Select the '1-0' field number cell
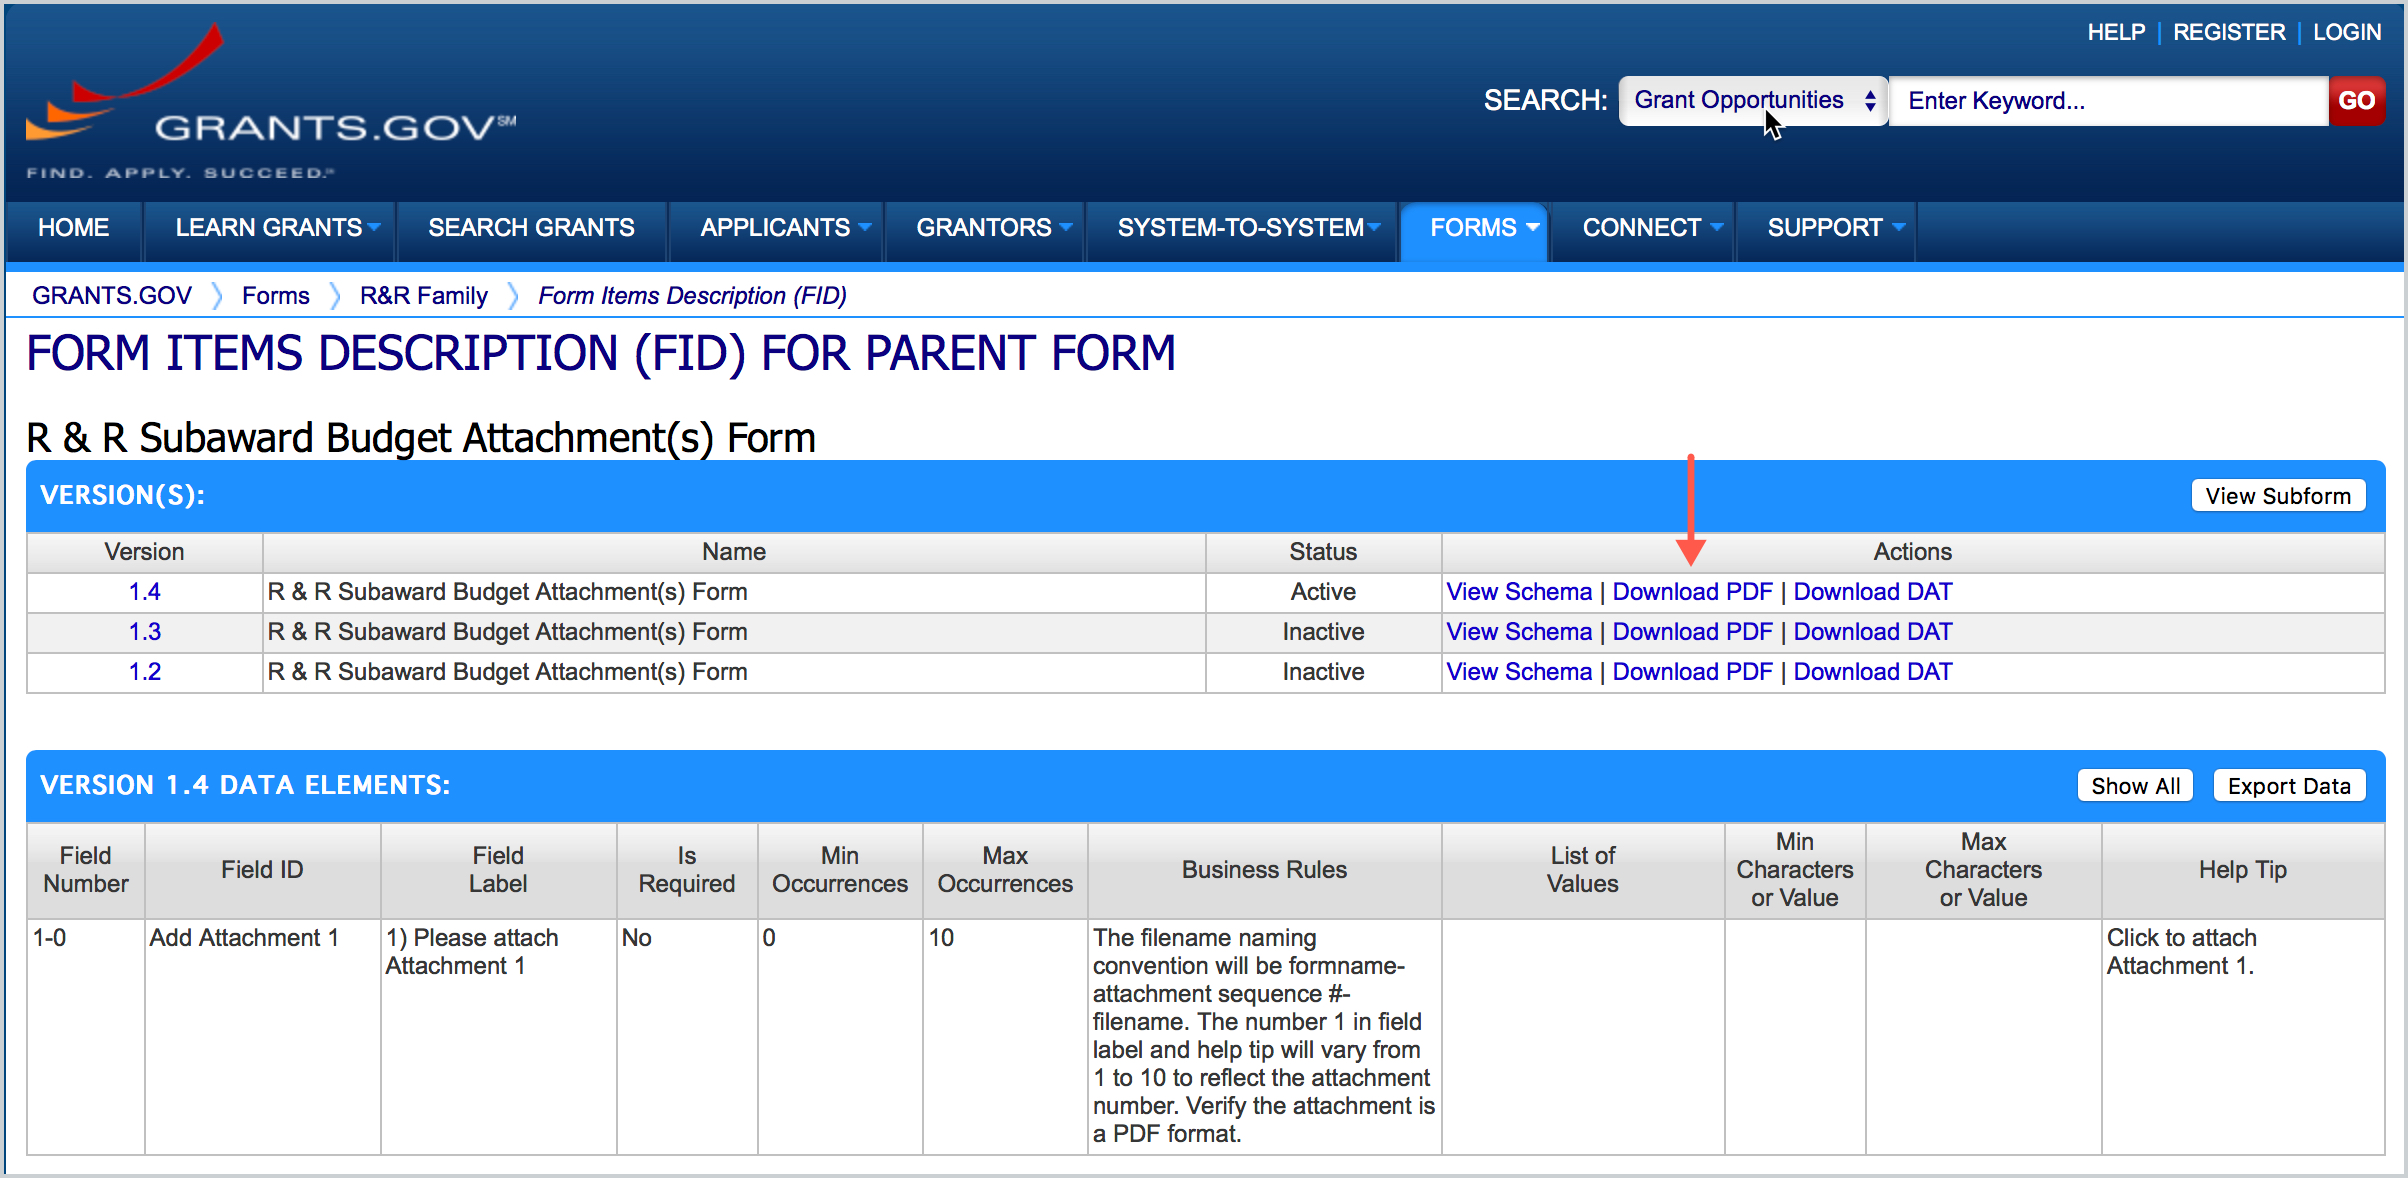 tap(86, 1037)
